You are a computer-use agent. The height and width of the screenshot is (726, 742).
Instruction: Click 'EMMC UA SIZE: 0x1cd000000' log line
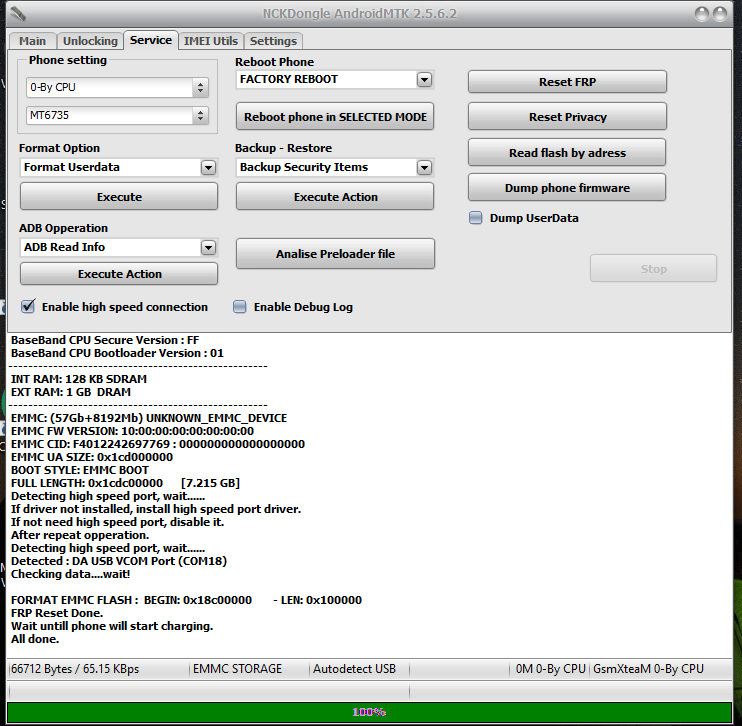click(92, 457)
